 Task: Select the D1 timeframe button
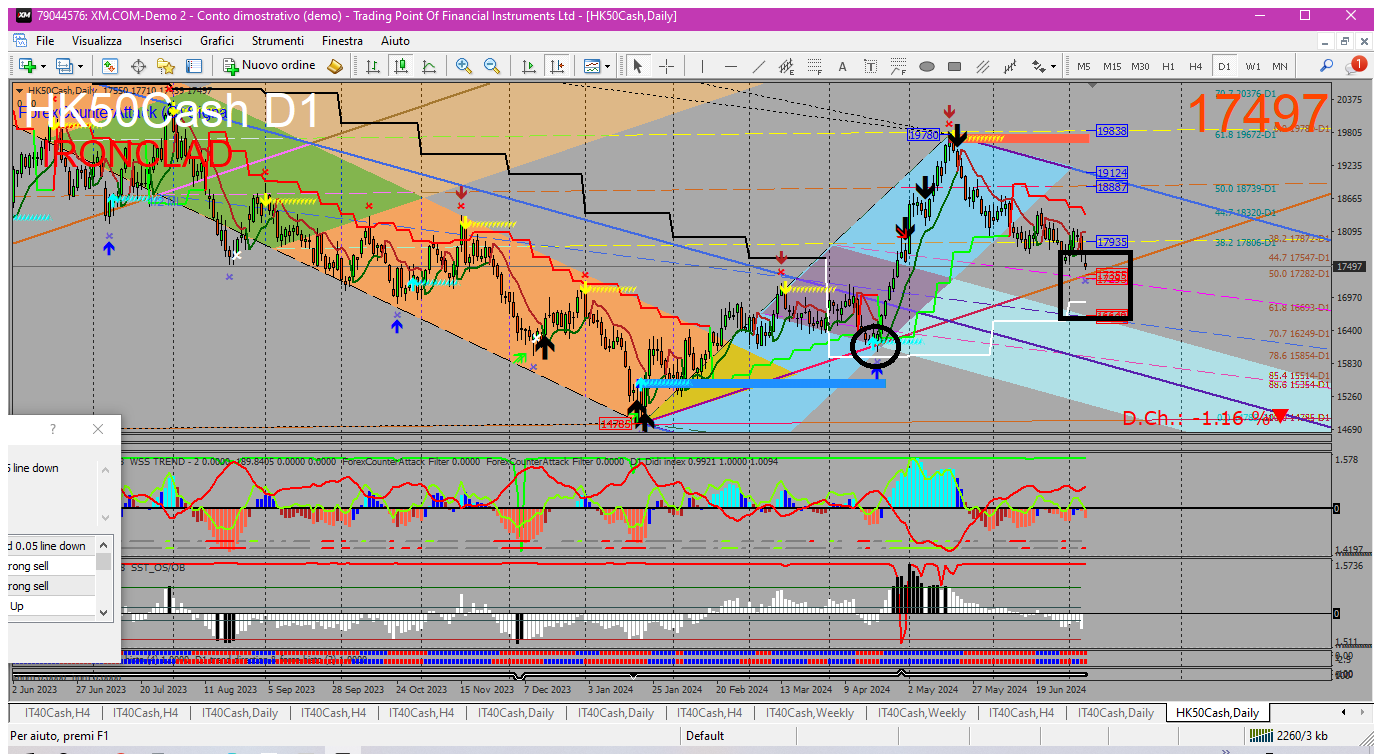point(1224,66)
